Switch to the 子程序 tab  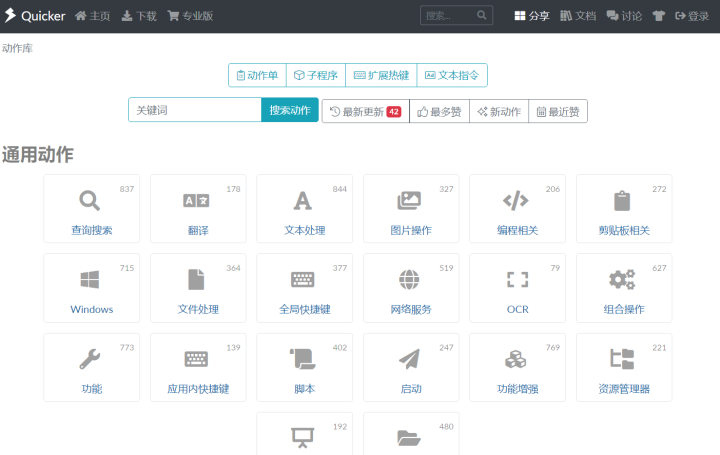point(316,75)
